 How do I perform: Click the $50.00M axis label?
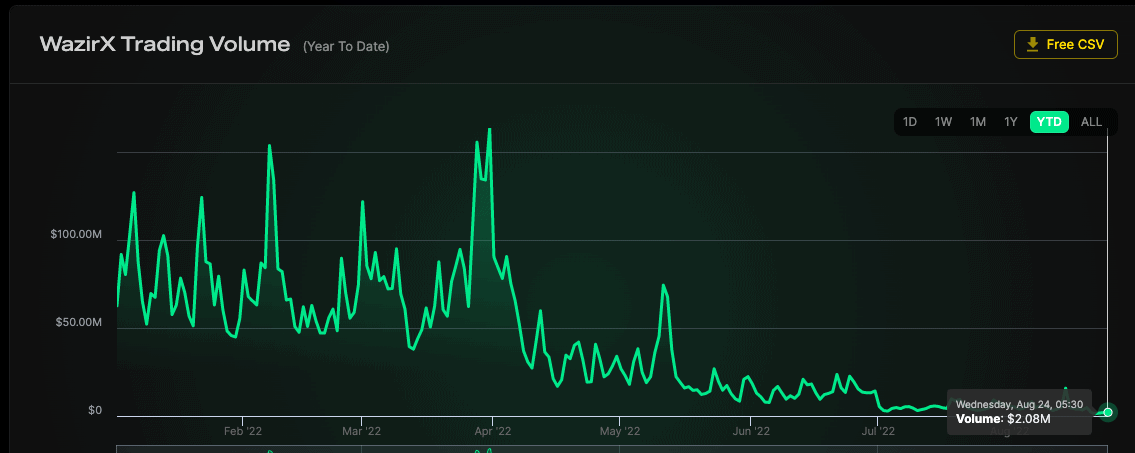tap(78, 321)
